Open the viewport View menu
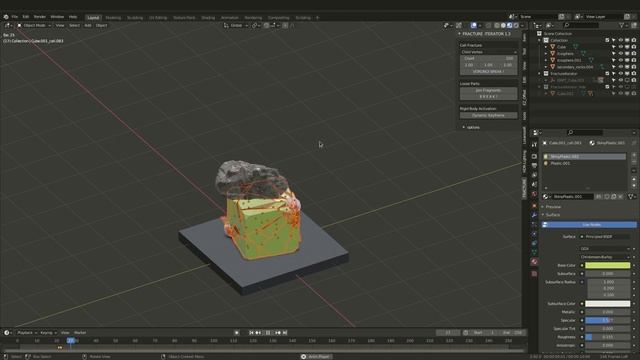This screenshot has width=640, height=360. [x=60, y=25]
